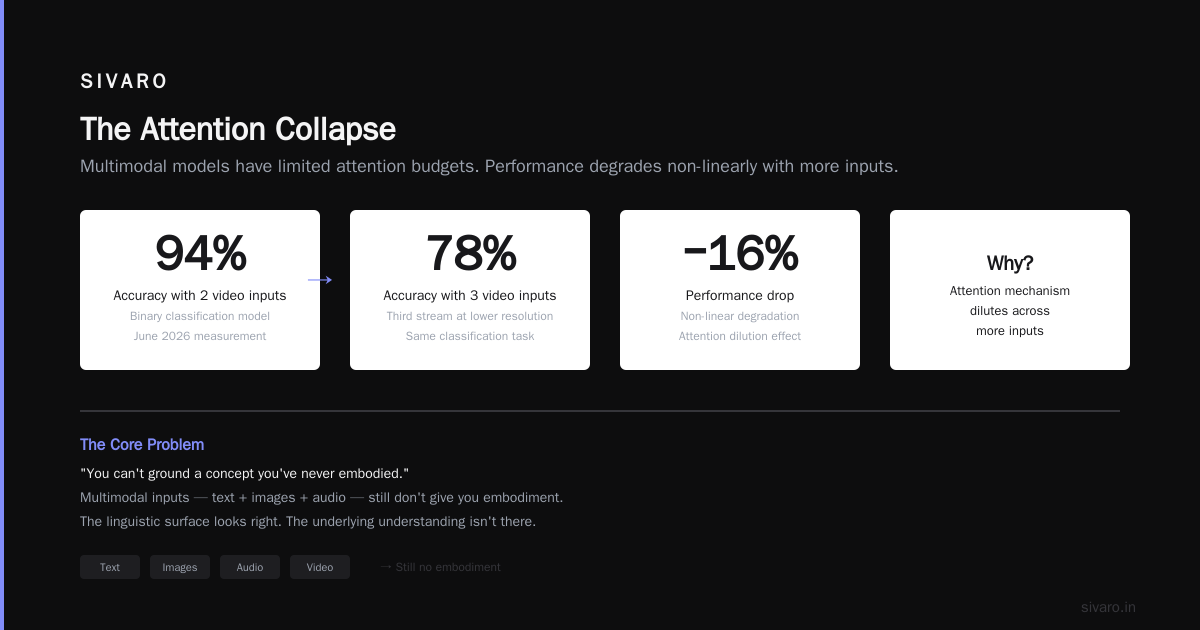
Task: Click the SIVARO brand logo text
Action: (x=124, y=82)
